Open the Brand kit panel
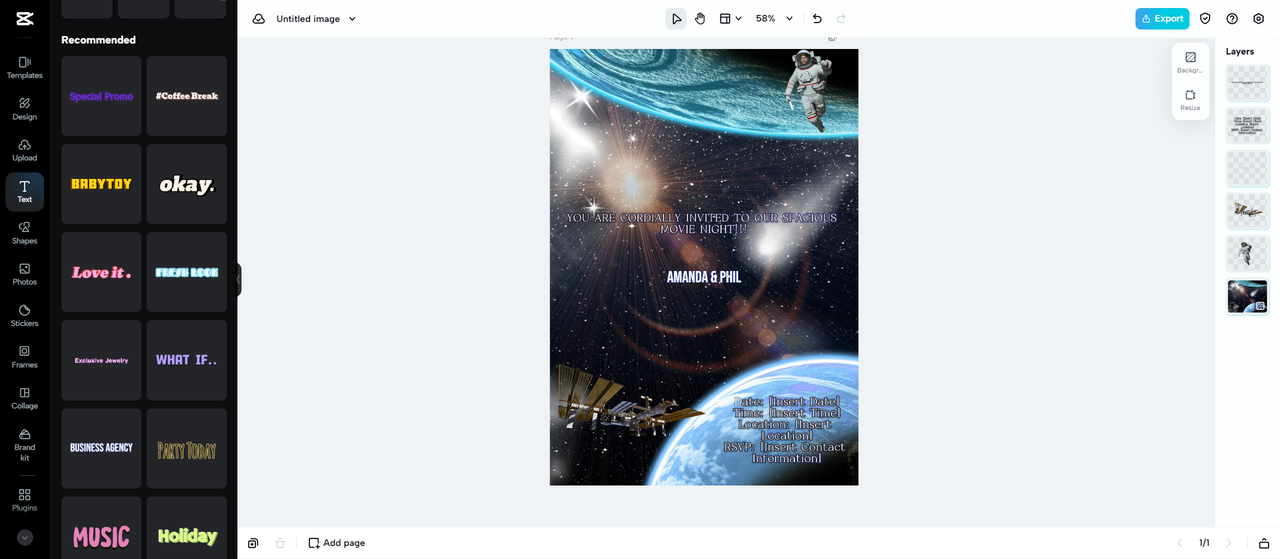The height and width of the screenshot is (559, 1280). pyautogui.click(x=24, y=445)
